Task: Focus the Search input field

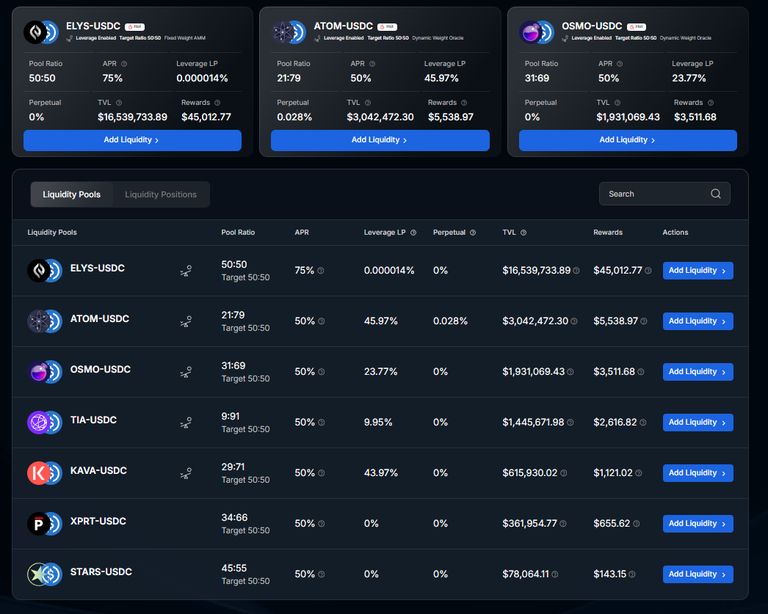Action: [655, 194]
